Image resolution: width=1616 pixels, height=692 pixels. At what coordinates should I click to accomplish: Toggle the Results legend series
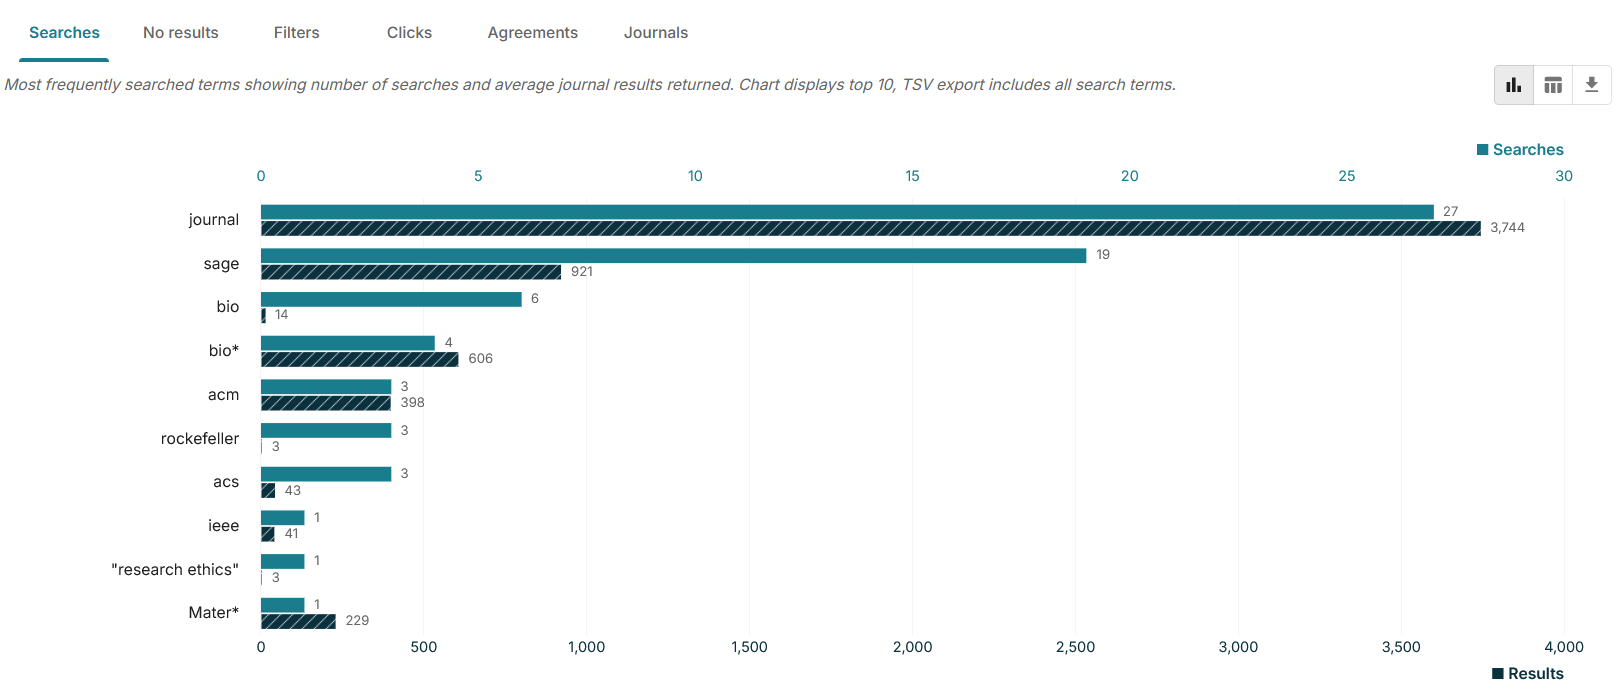pyautogui.click(x=1527, y=674)
